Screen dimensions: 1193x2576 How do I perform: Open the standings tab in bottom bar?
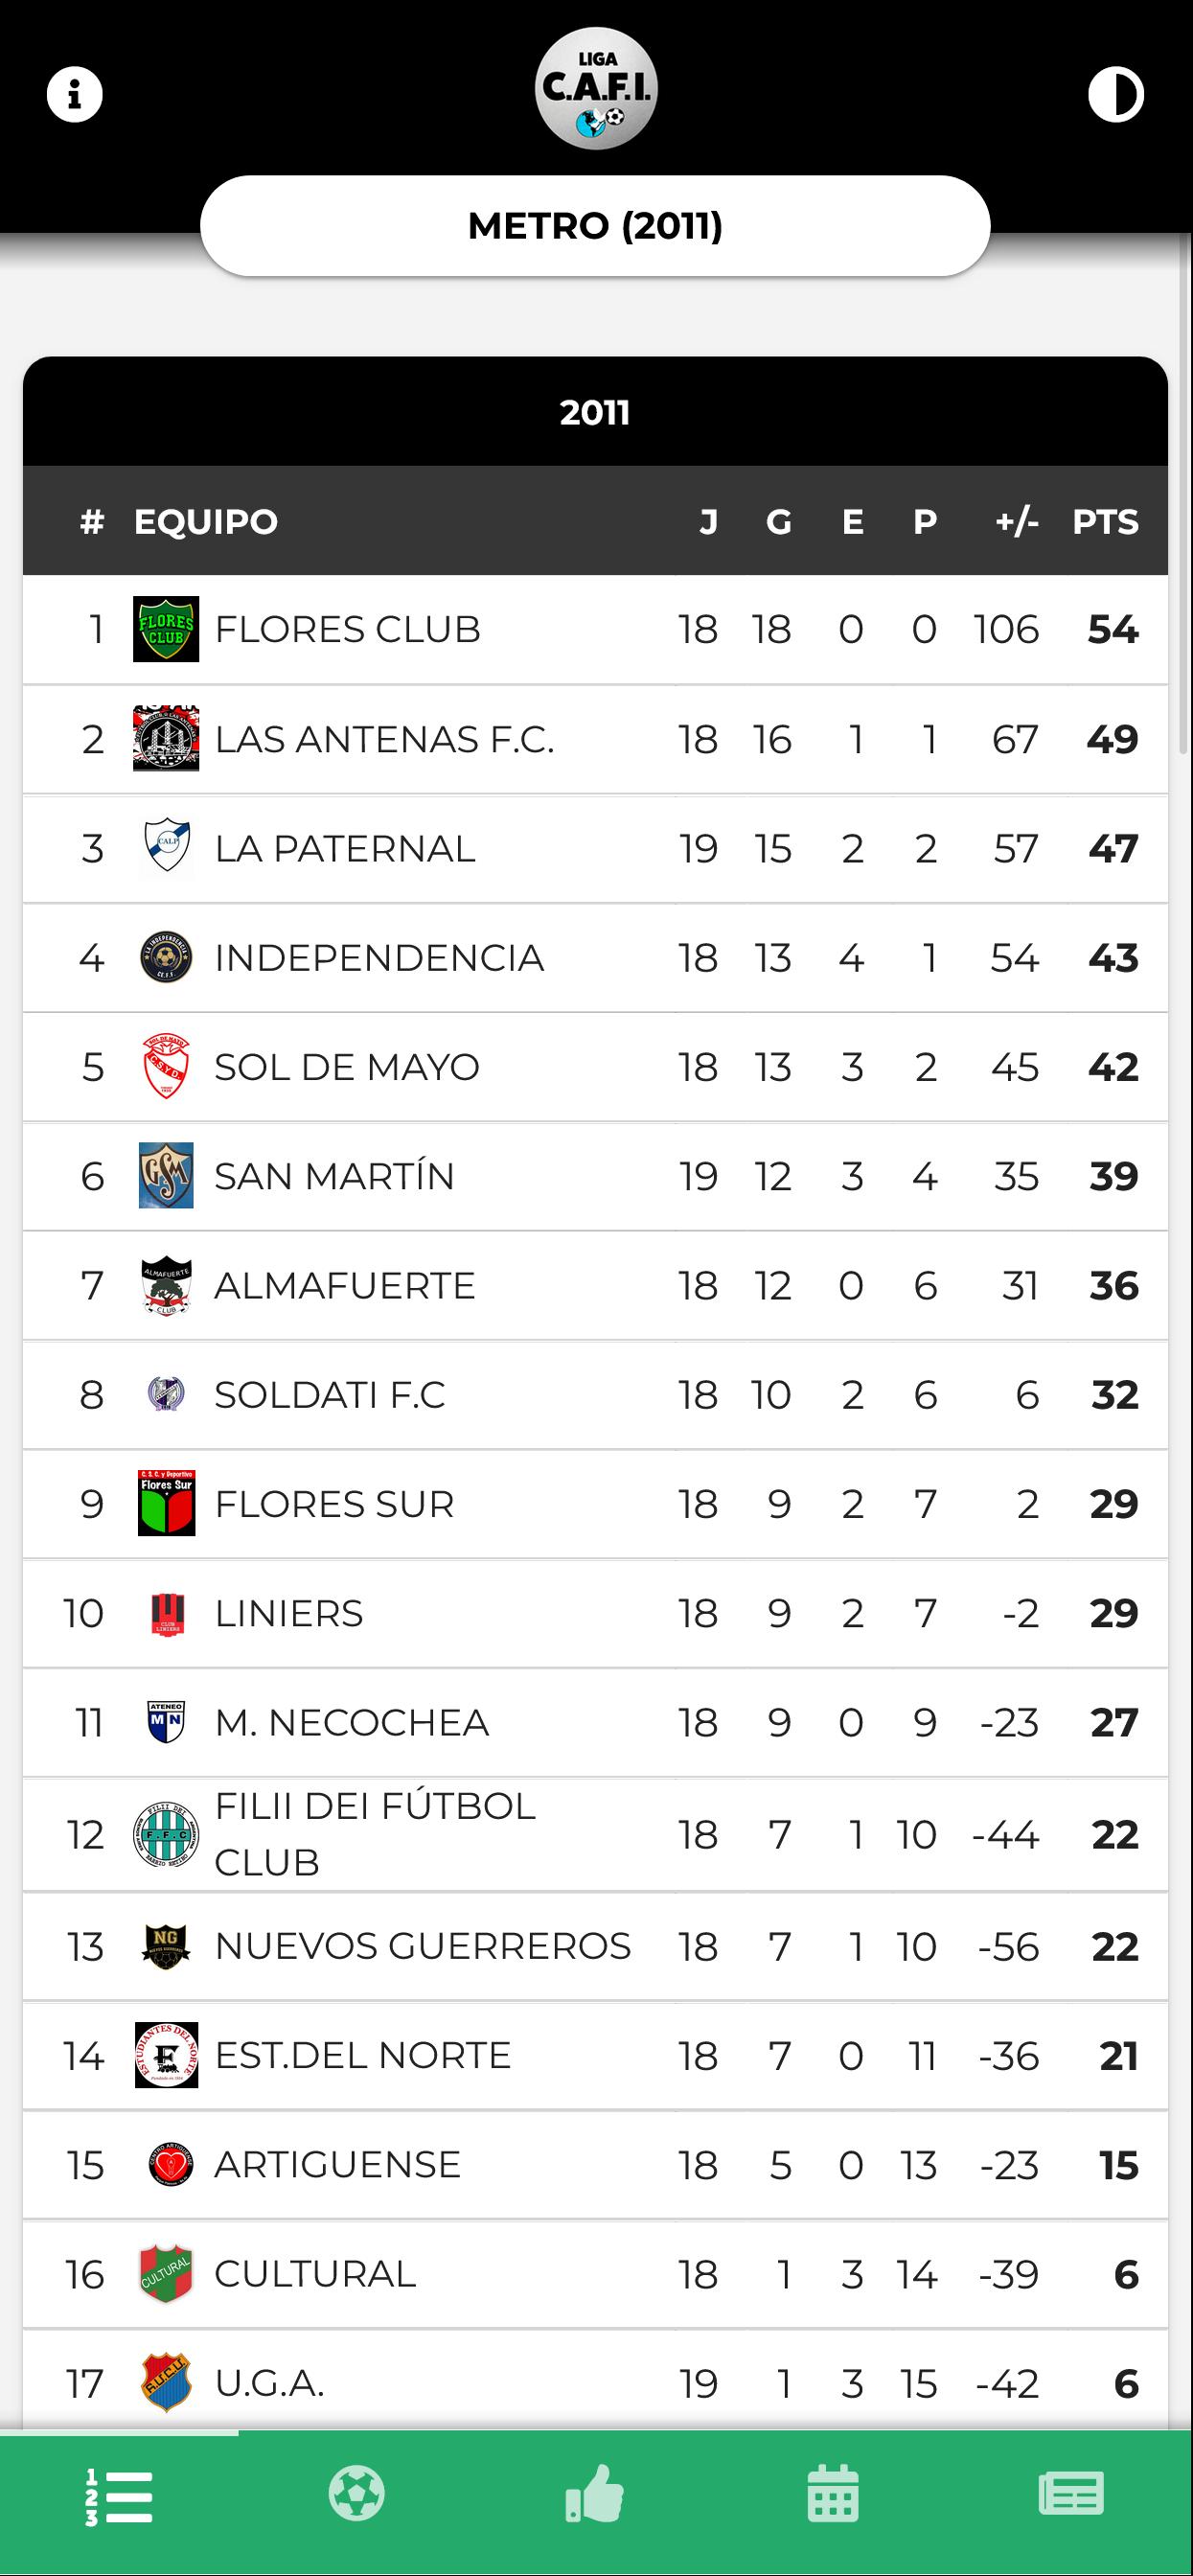pos(119,2496)
